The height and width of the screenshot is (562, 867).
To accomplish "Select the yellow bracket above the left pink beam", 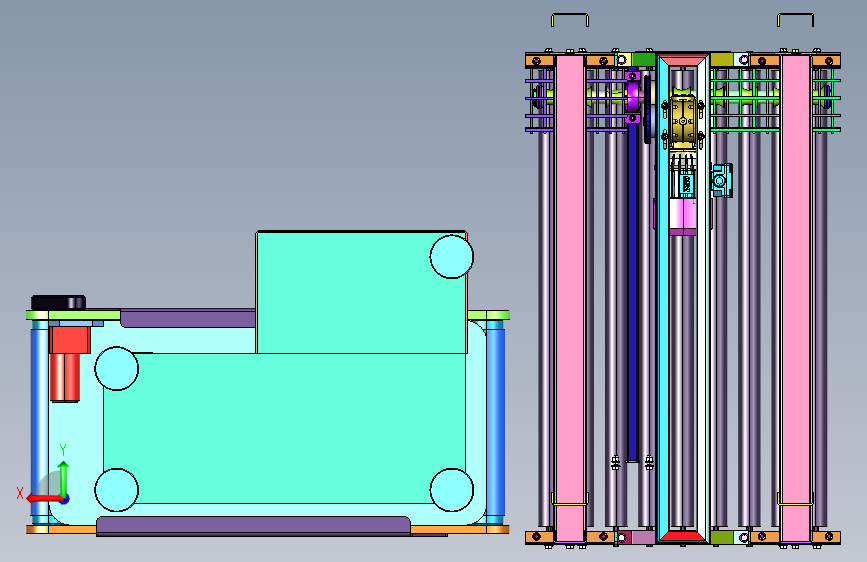I will 570,20.
